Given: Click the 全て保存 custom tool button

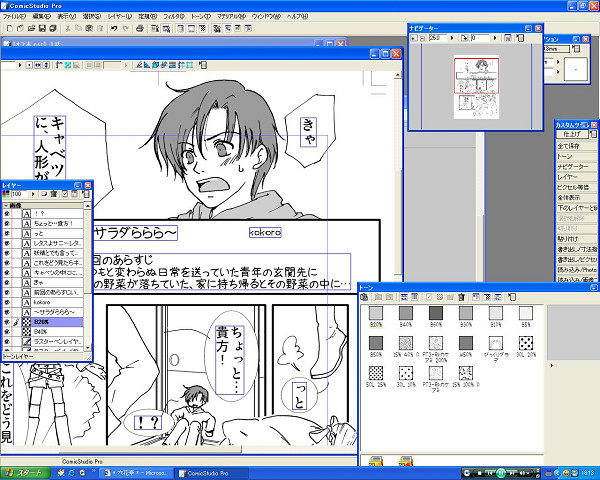Looking at the screenshot, I should [x=576, y=146].
